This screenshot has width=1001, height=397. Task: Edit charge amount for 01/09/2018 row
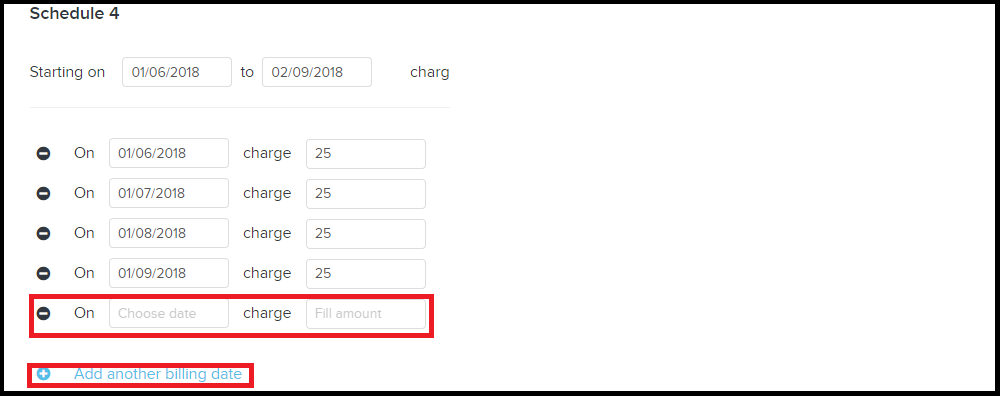[x=366, y=273]
